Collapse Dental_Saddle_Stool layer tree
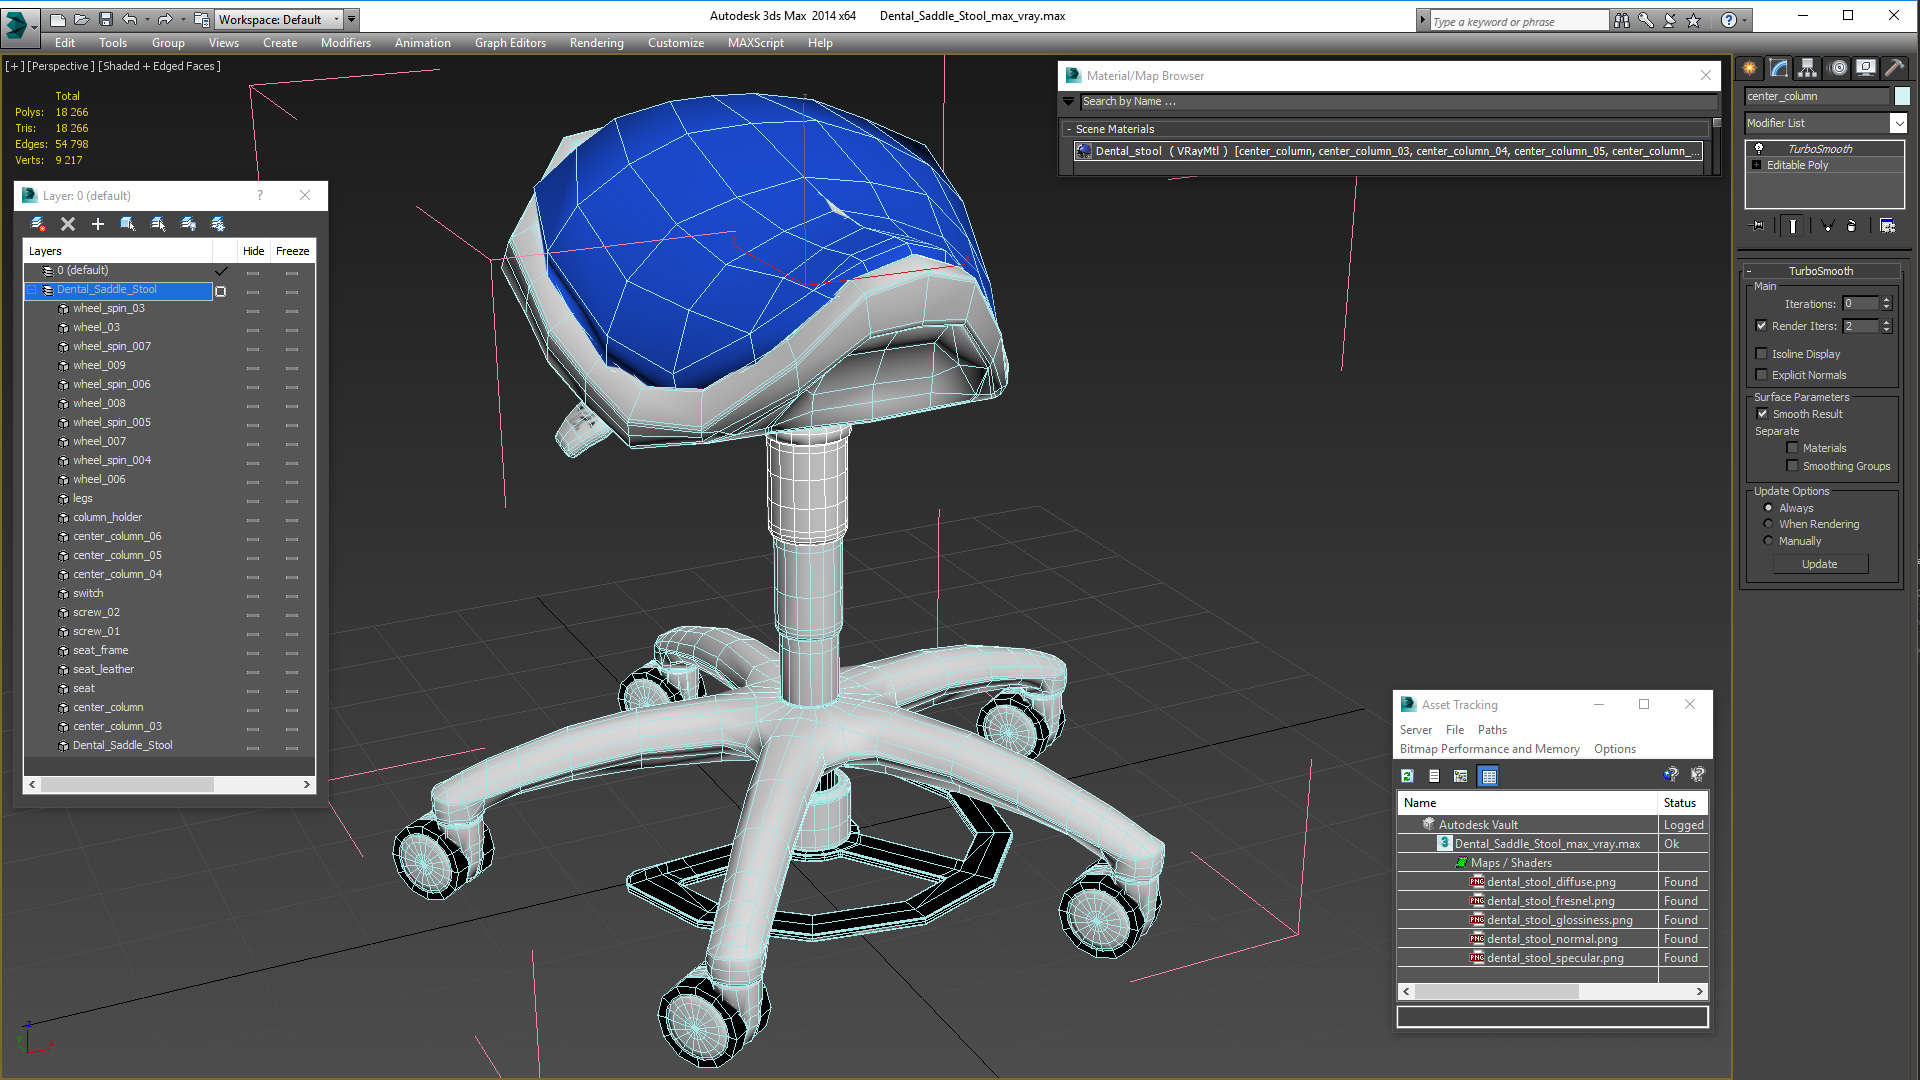The width and height of the screenshot is (1920, 1080). pyautogui.click(x=32, y=290)
